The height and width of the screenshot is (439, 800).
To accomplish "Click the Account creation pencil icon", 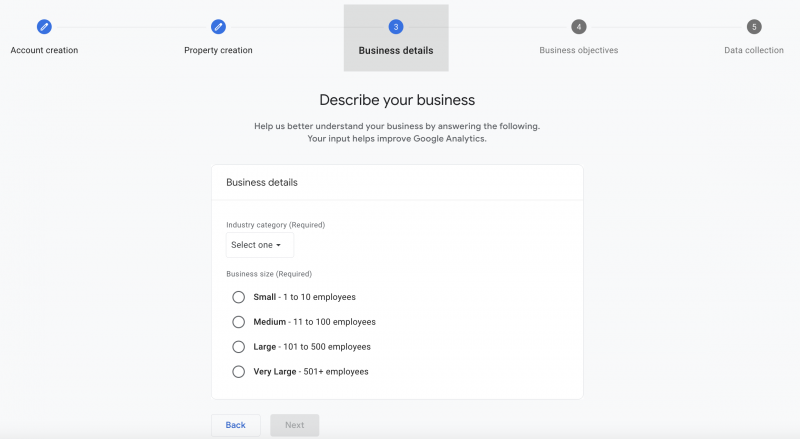I will tap(44, 27).
